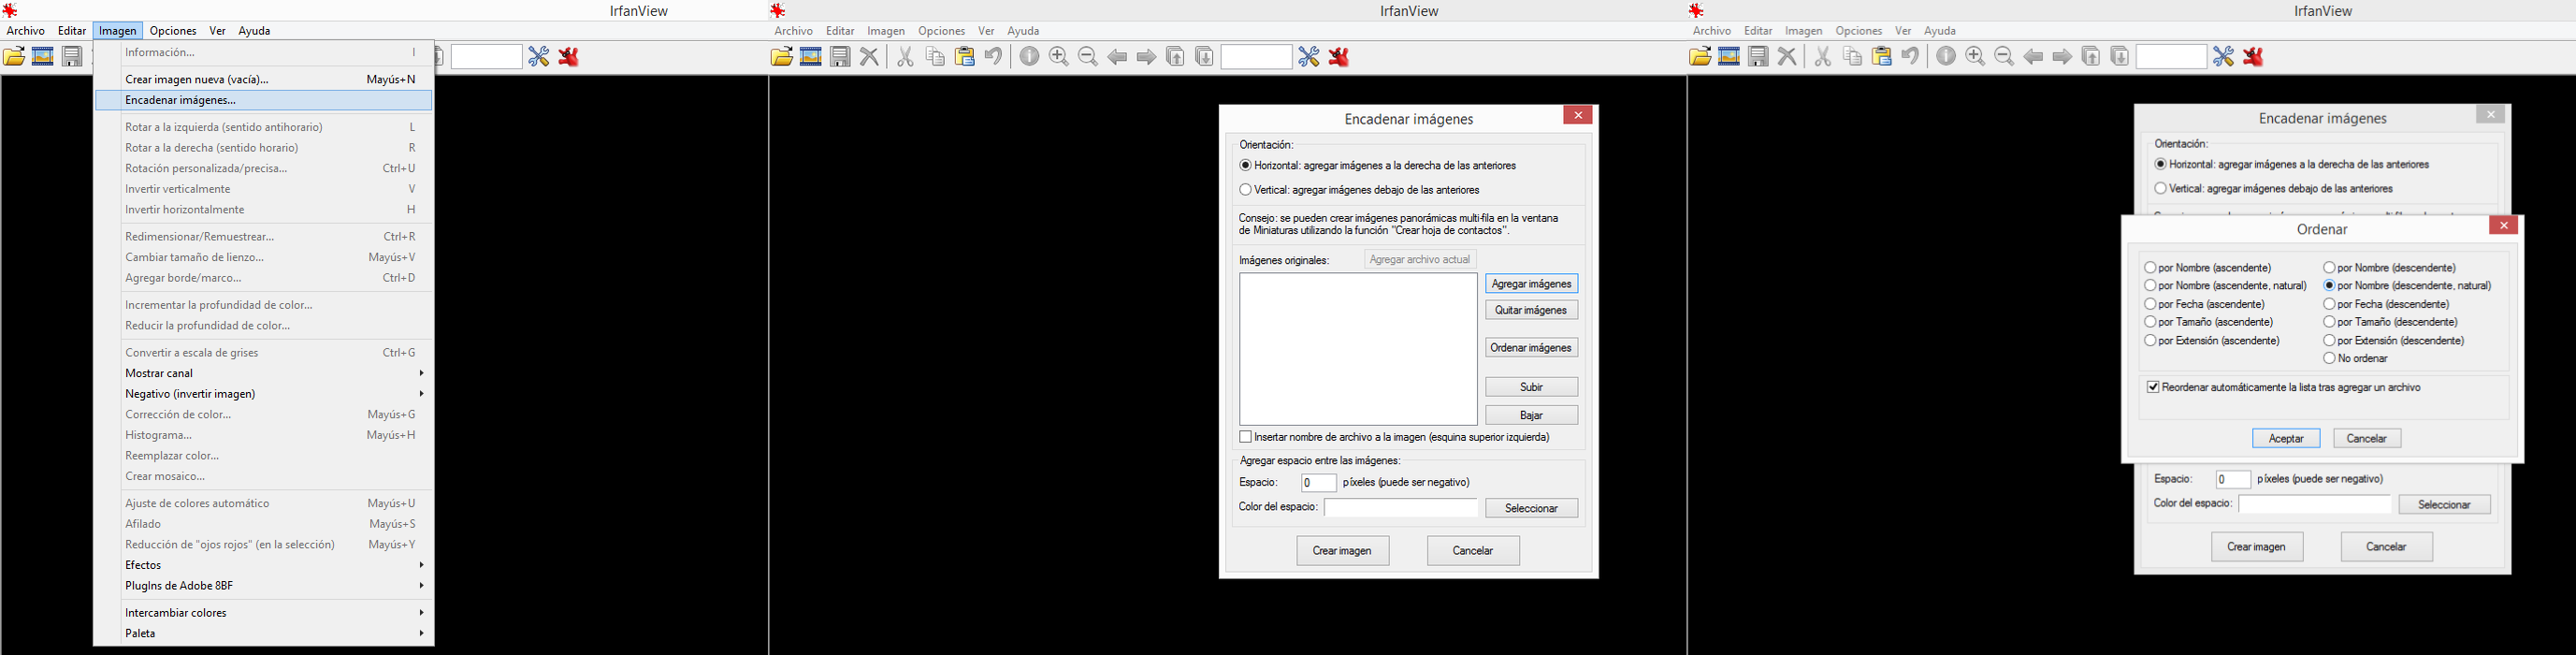Click the 'Subir' button
Image resolution: width=2576 pixels, height=655 pixels.
[x=1532, y=387]
